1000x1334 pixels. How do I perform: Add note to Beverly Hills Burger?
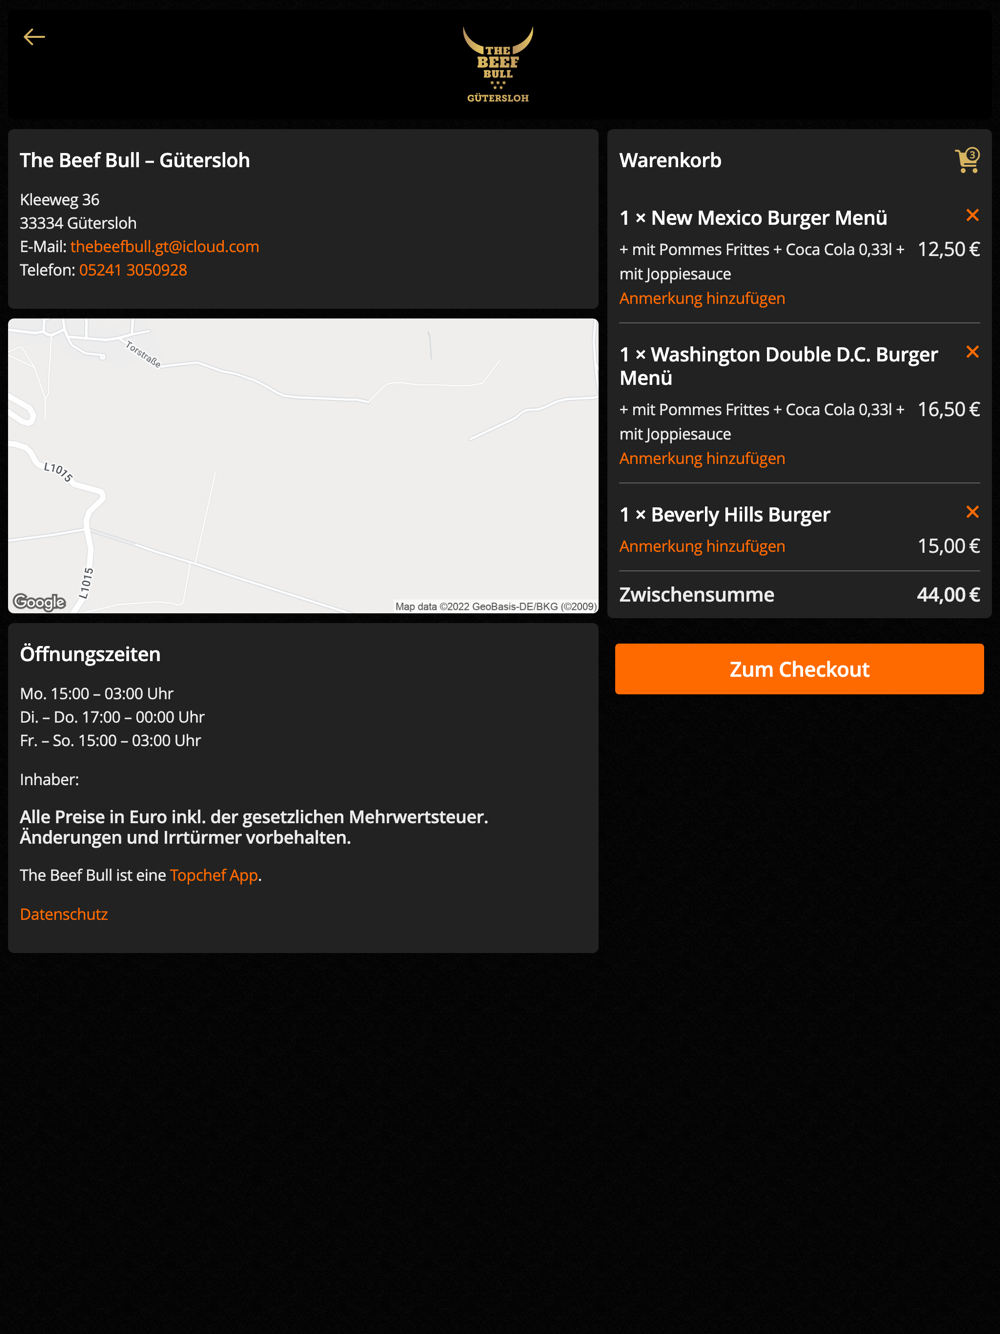tap(702, 546)
